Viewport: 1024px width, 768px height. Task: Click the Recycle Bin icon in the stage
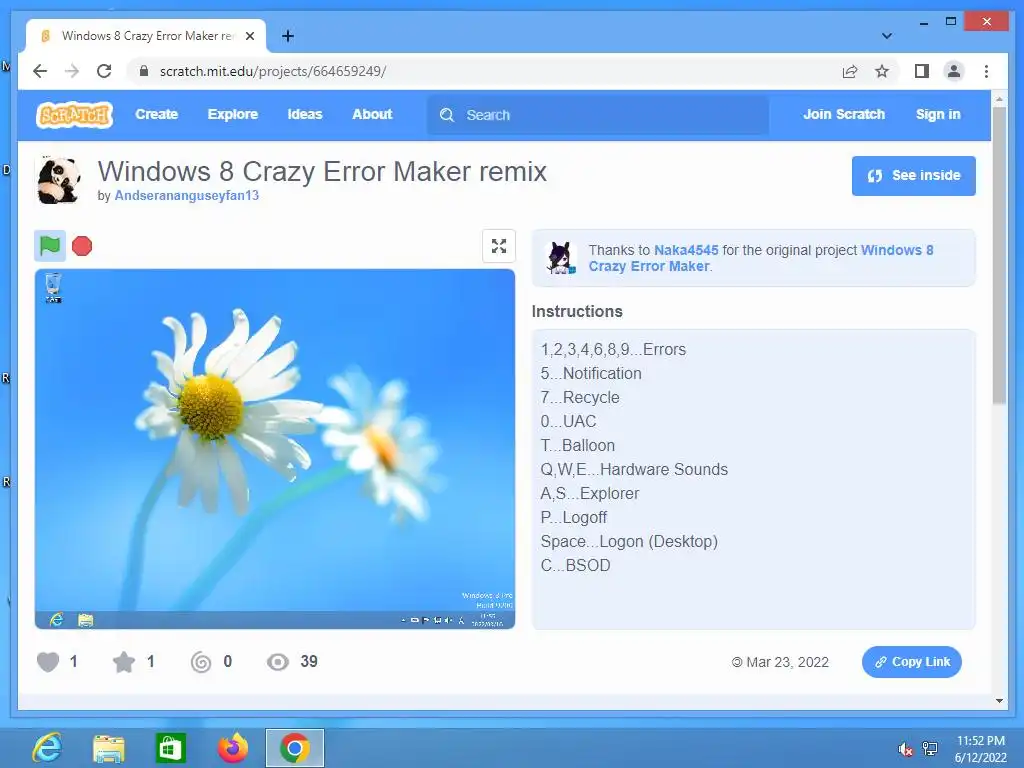(x=53, y=288)
